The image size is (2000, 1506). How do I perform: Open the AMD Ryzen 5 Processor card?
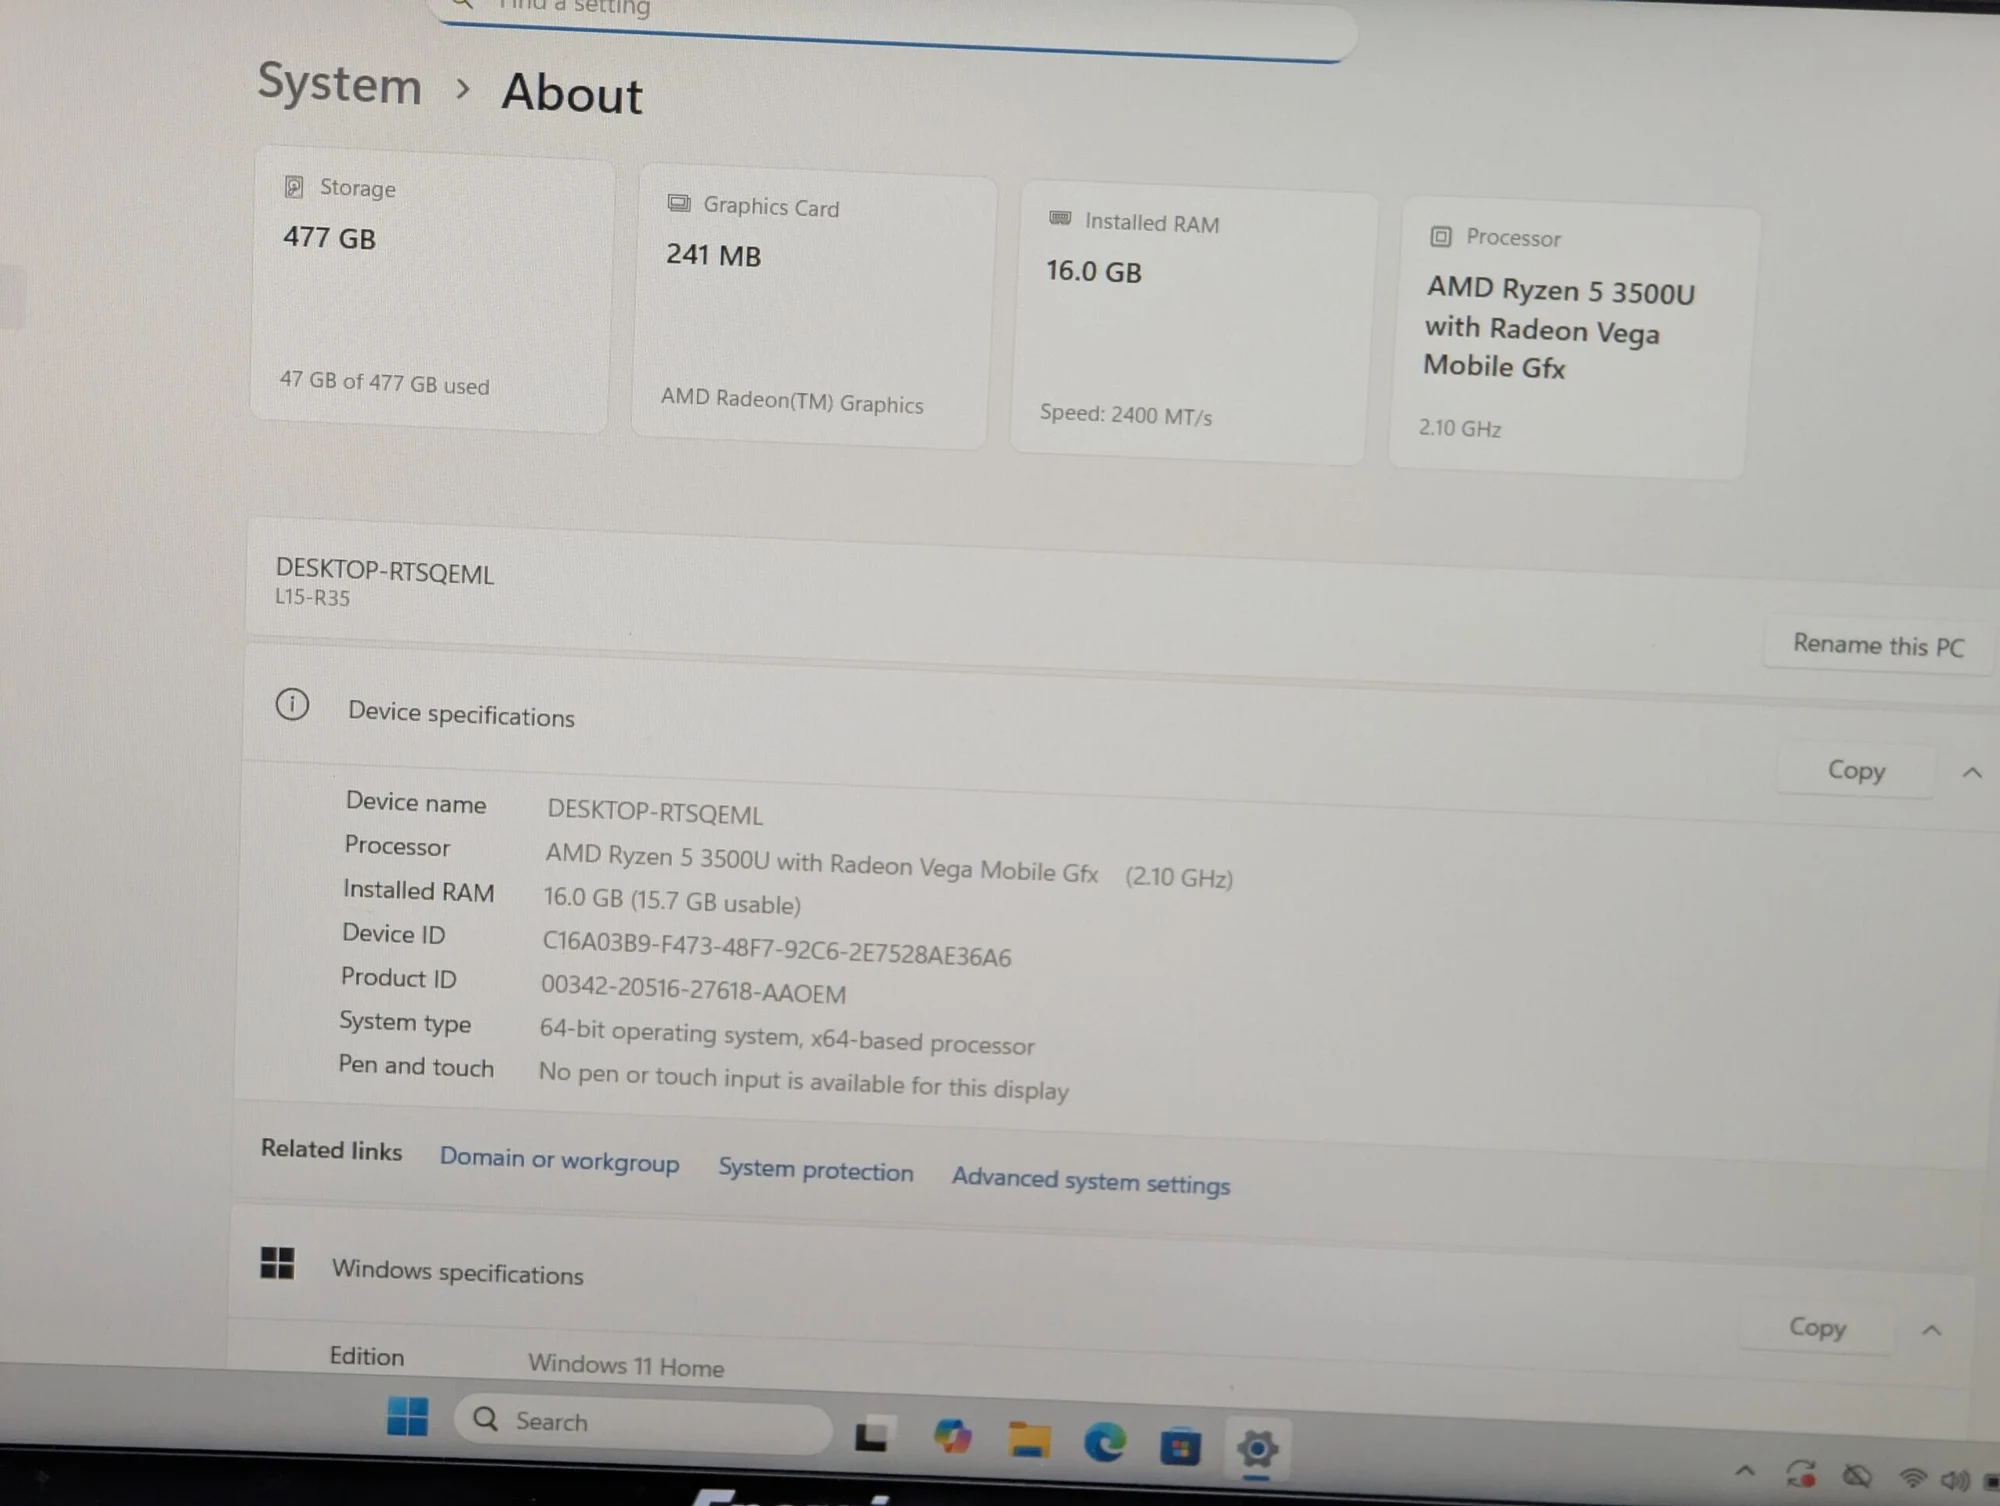[1574, 338]
